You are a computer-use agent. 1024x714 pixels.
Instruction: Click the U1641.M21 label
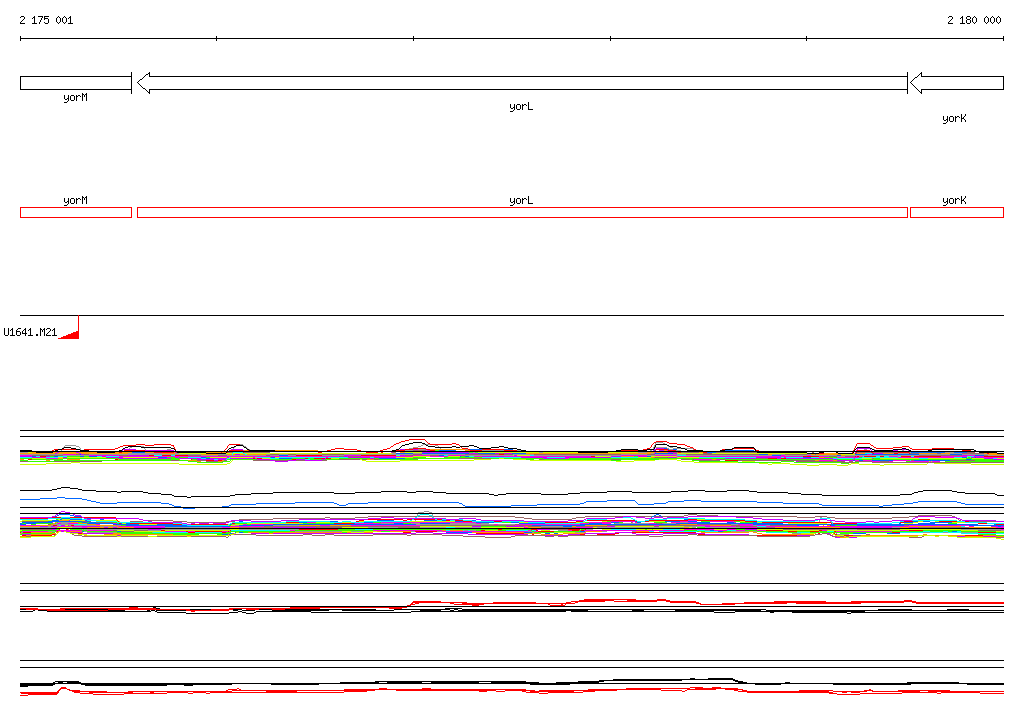(x=30, y=333)
